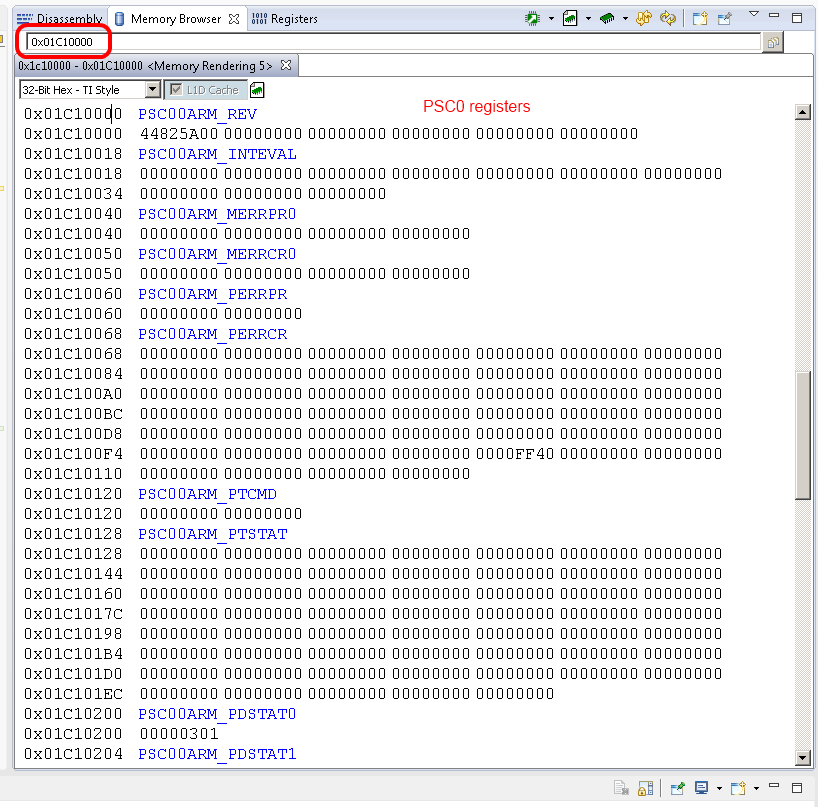The width and height of the screenshot is (818, 807).
Task: Click the Pin Memory Browser view icon
Action: (x=725, y=19)
